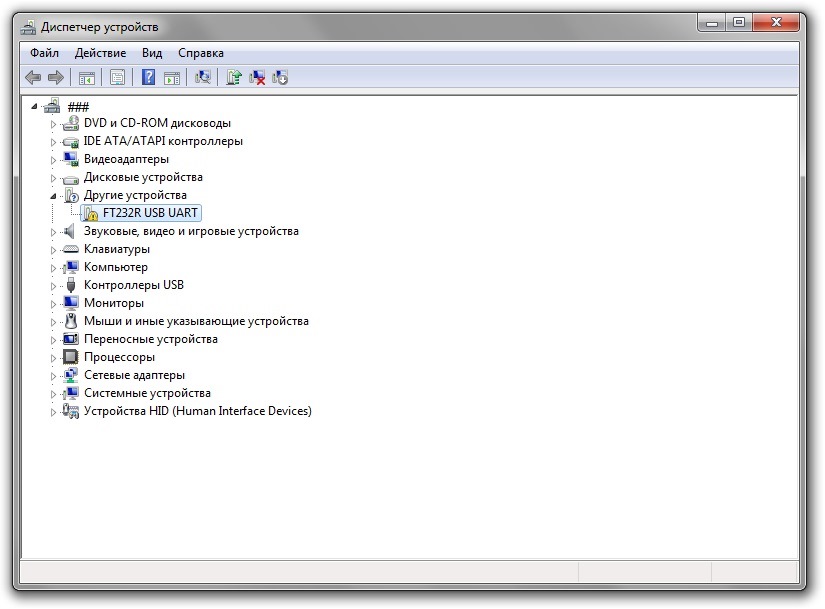Click the Контроллеры USB plug icon
The image size is (825, 609).
(x=71, y=285)
